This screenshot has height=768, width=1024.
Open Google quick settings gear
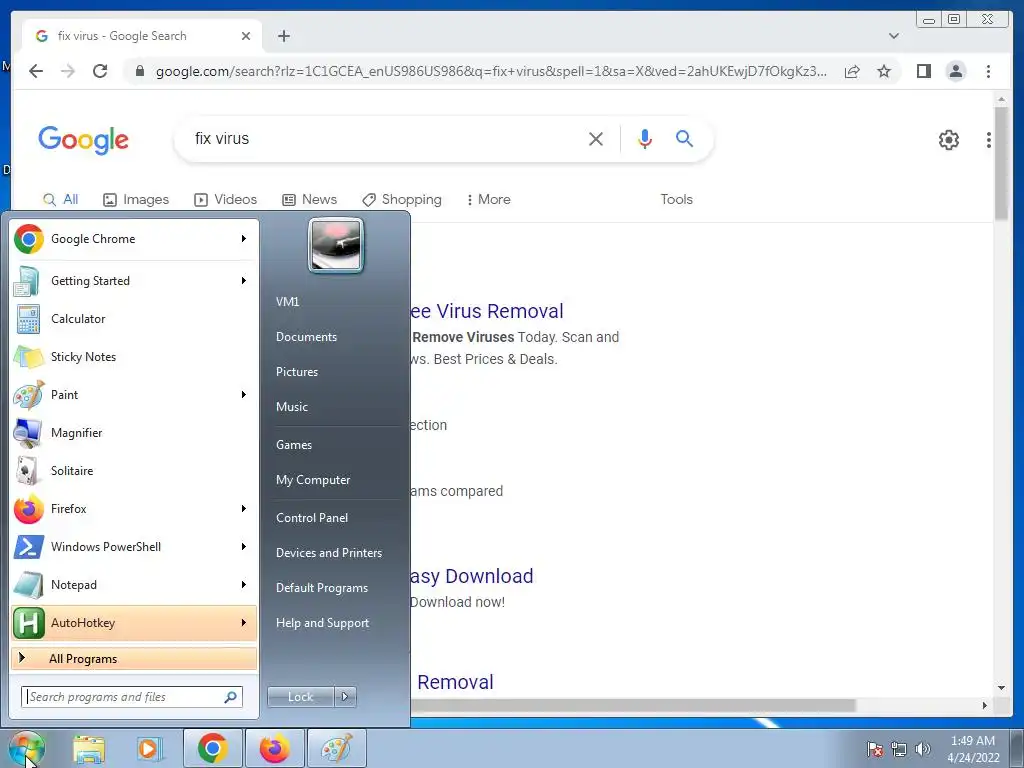[948, 139]
